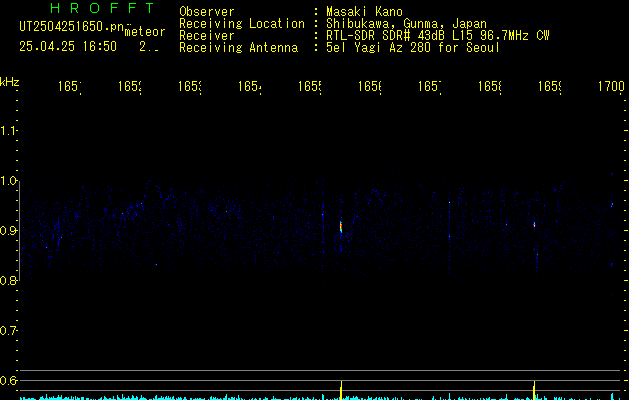Image resolution: width=629 pixels, height=400 pixels.
Task: Click the 0.6 frequency axis label
Action: [x=8, y=380]
